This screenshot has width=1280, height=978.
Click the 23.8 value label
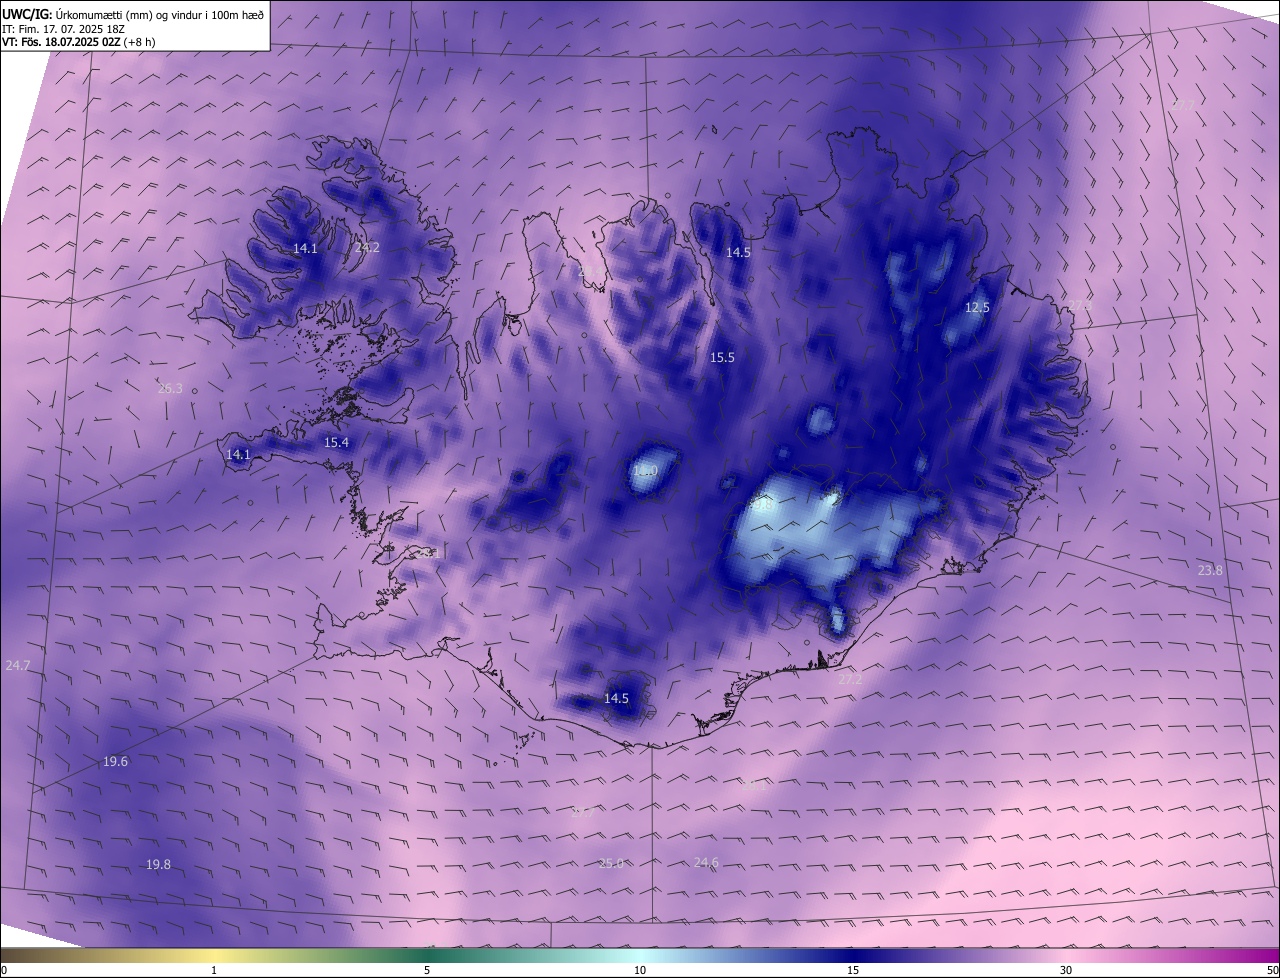click(x=1210, y=570)
